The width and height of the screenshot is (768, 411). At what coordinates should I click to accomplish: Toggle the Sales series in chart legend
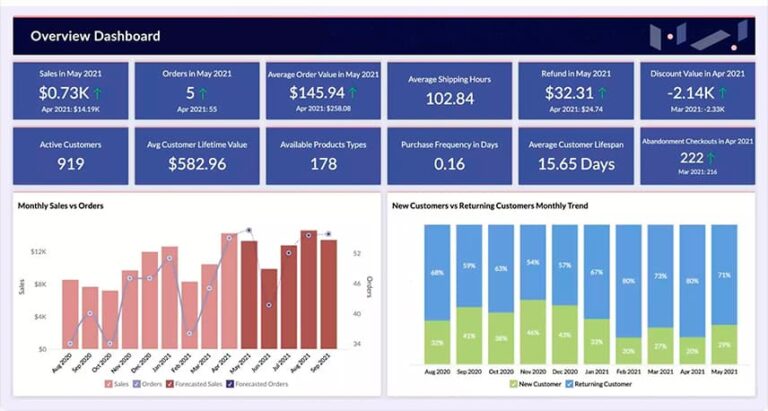click(116, 383)
